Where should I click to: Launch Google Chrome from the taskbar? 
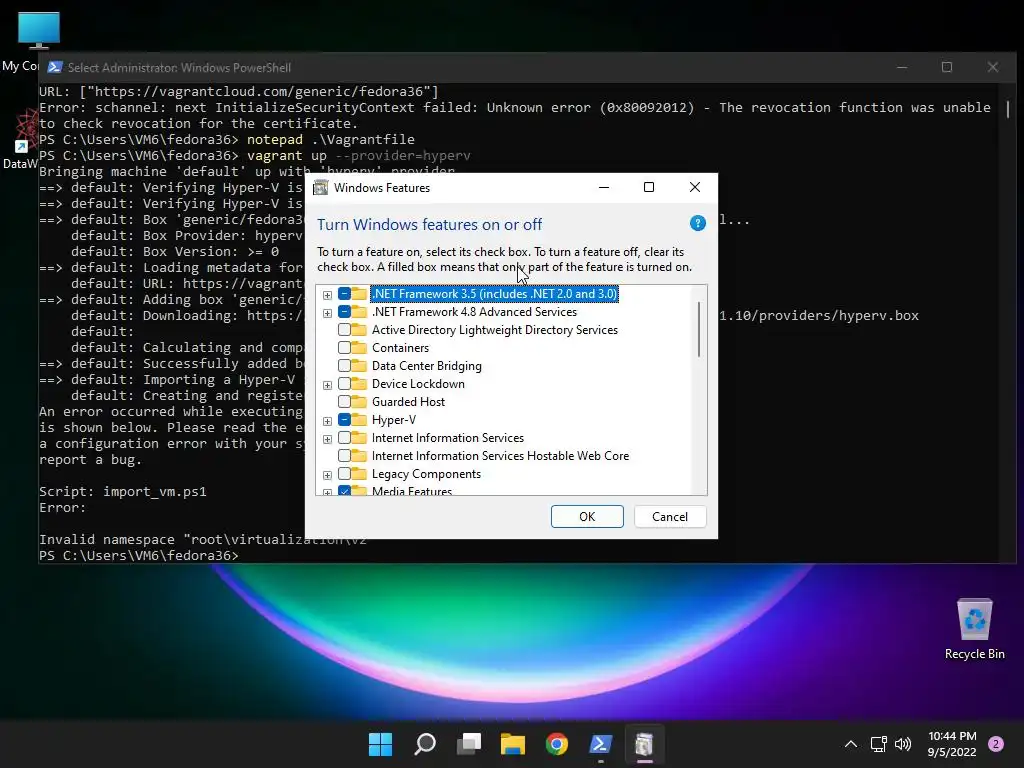pos(556,744)
